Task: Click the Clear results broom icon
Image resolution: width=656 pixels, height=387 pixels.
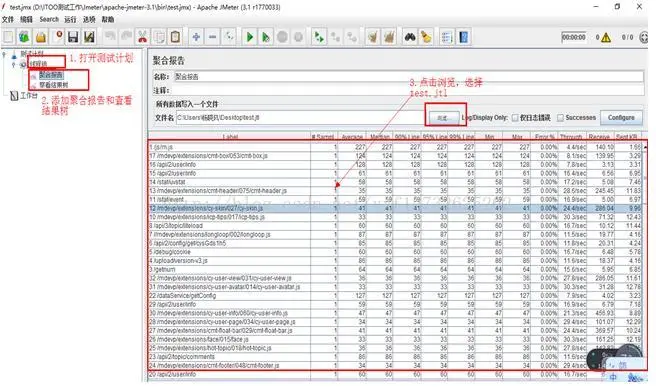Action: pyautogui.click(x=372, y=37)
